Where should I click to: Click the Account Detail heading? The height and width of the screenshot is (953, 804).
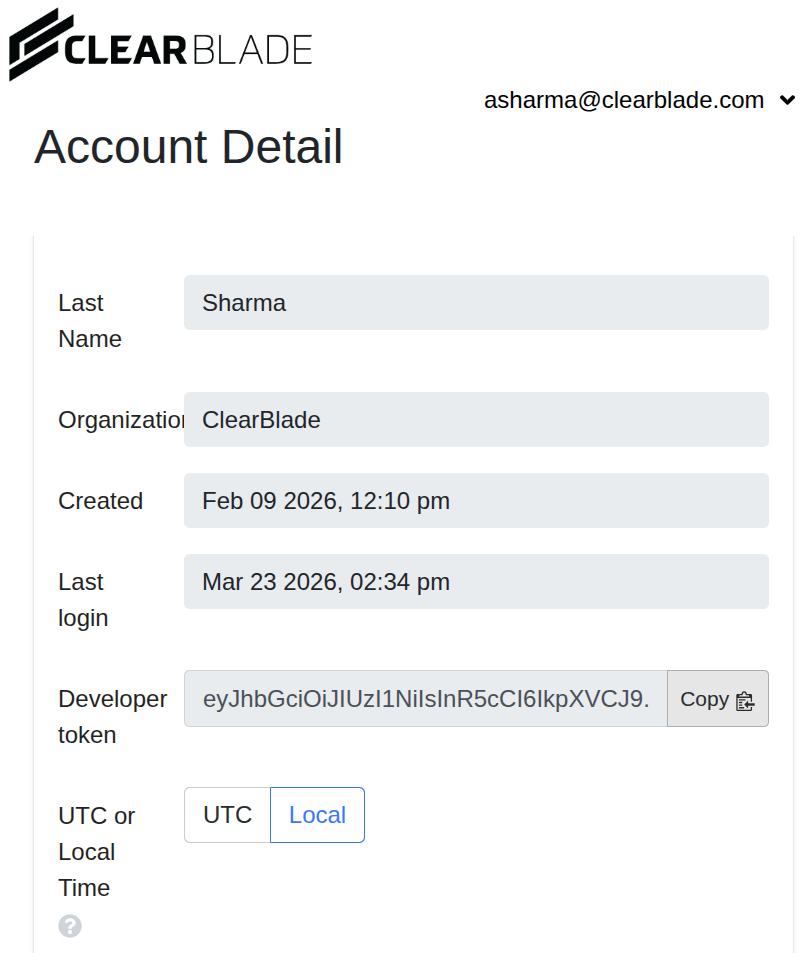click(189, 147)
